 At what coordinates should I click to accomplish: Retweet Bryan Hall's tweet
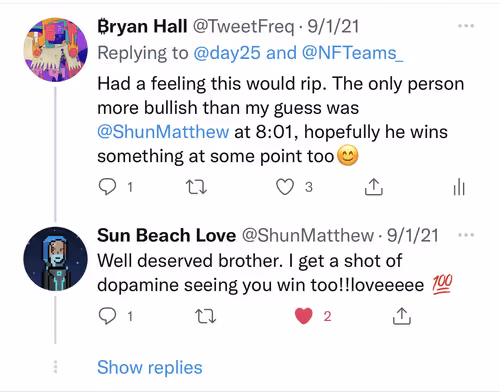tap(196, 187)
